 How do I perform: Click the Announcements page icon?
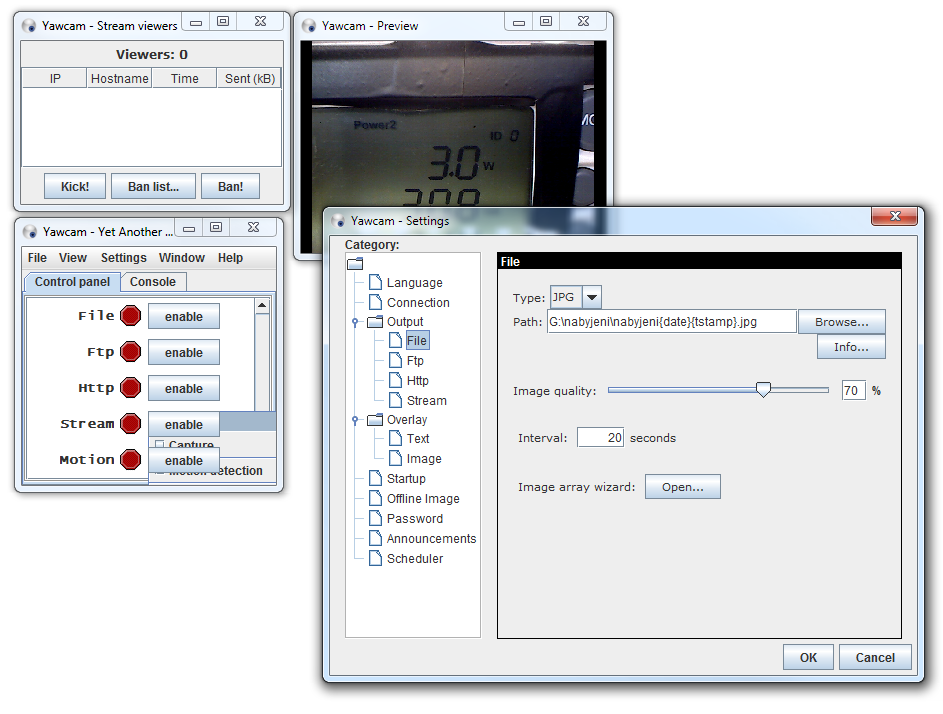pyautogui.click(x=375, y=538)
